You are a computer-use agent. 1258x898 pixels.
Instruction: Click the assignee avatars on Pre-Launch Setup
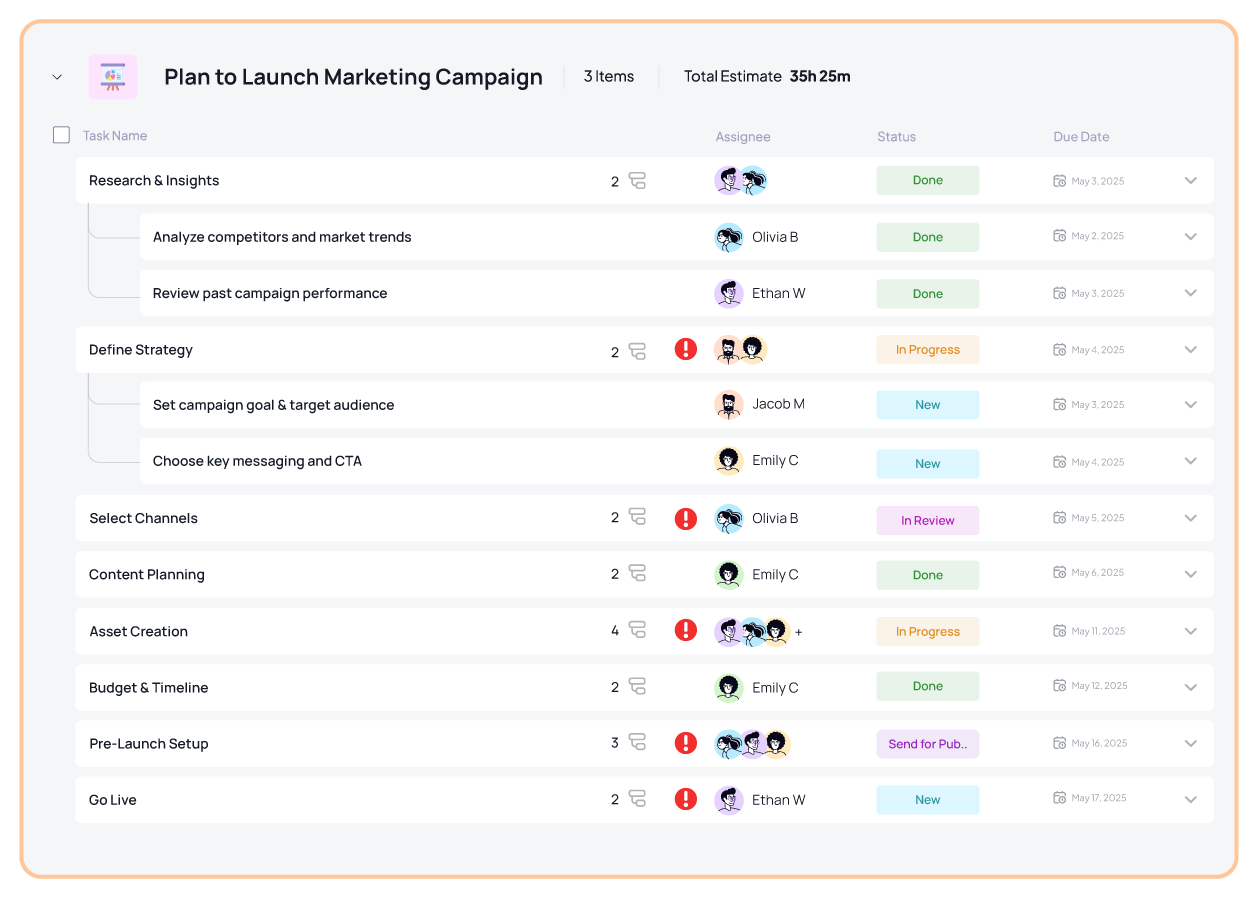pos(753,744)
